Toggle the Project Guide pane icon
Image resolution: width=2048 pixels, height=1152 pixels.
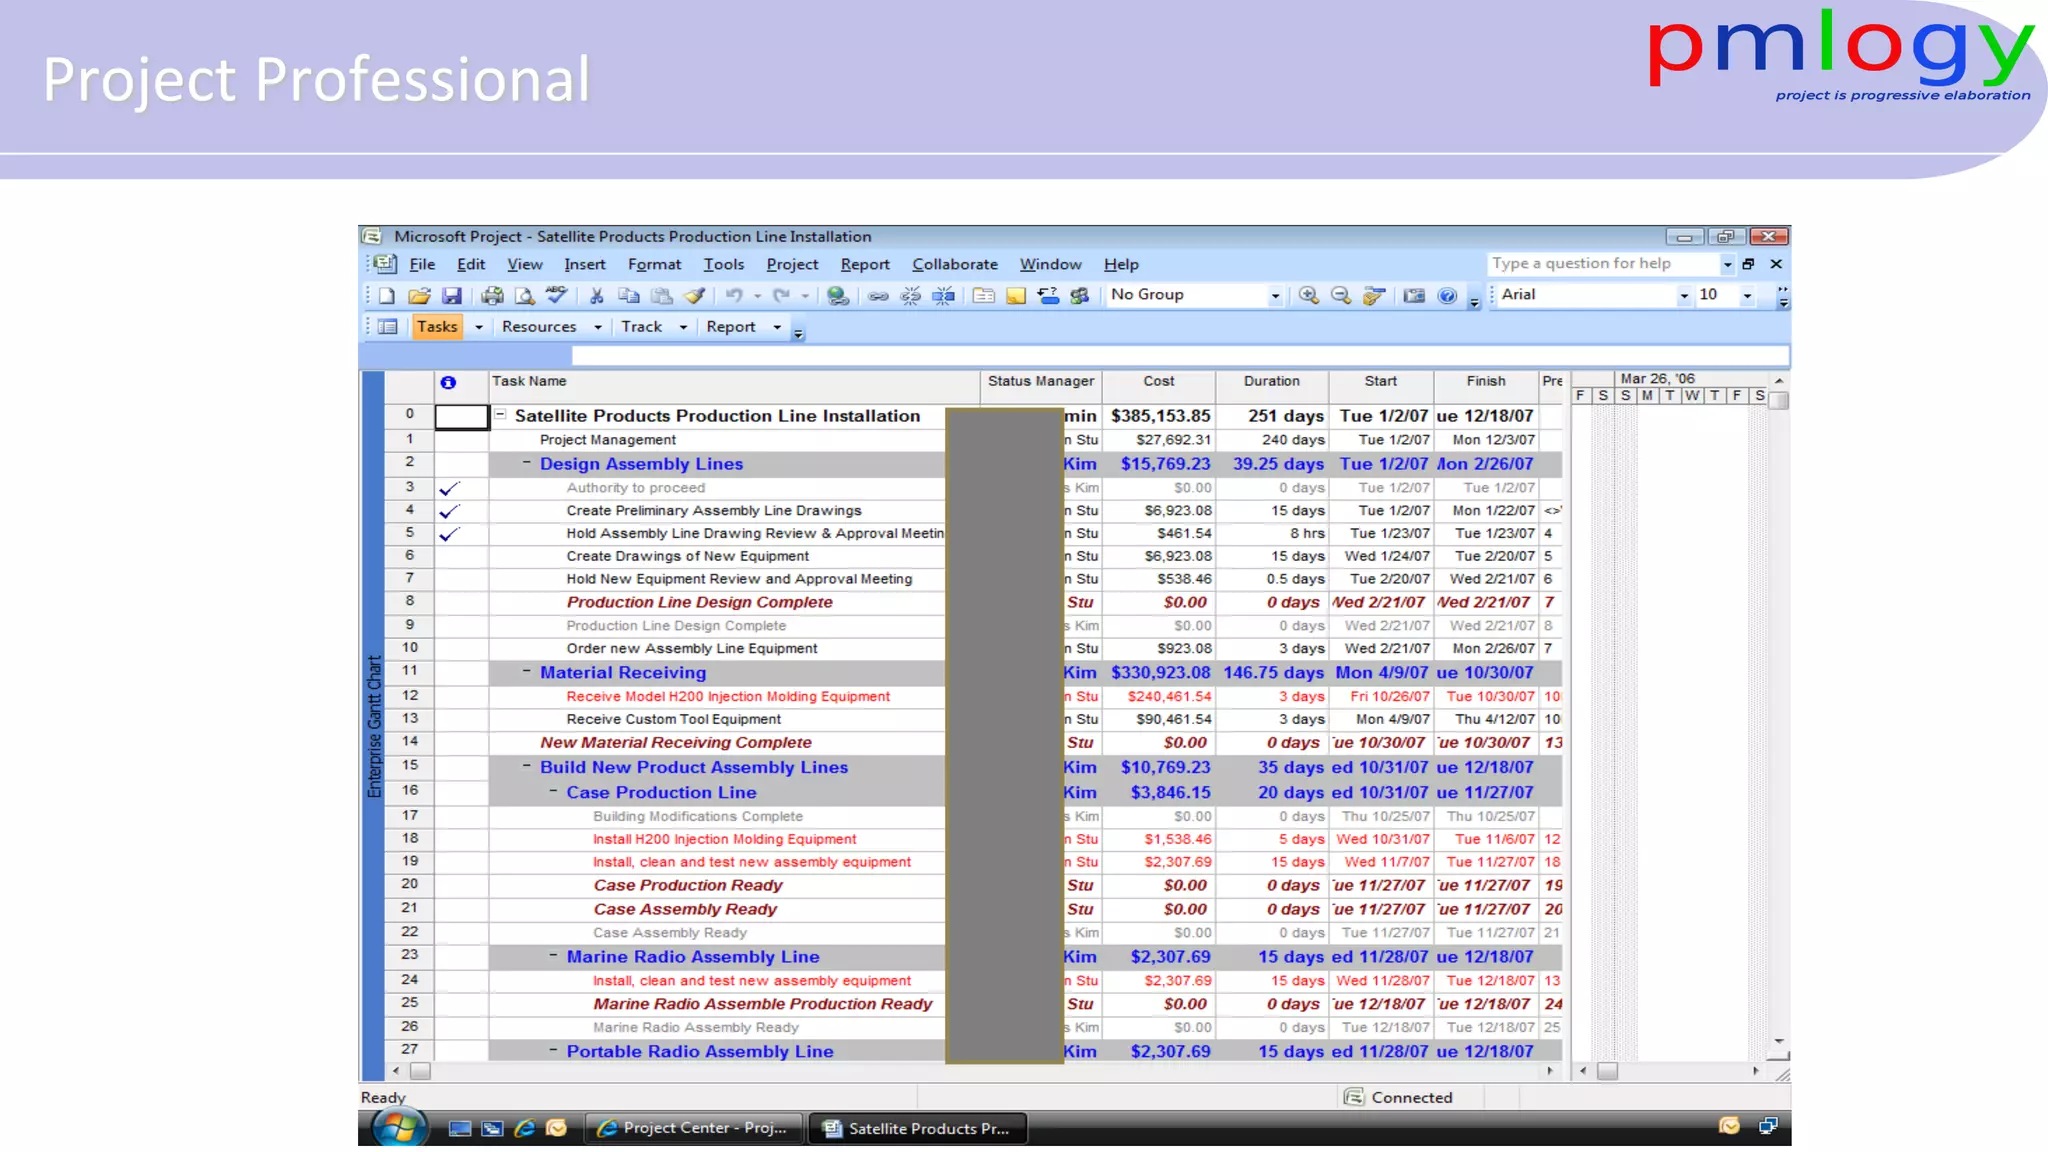tap(388, 327)
